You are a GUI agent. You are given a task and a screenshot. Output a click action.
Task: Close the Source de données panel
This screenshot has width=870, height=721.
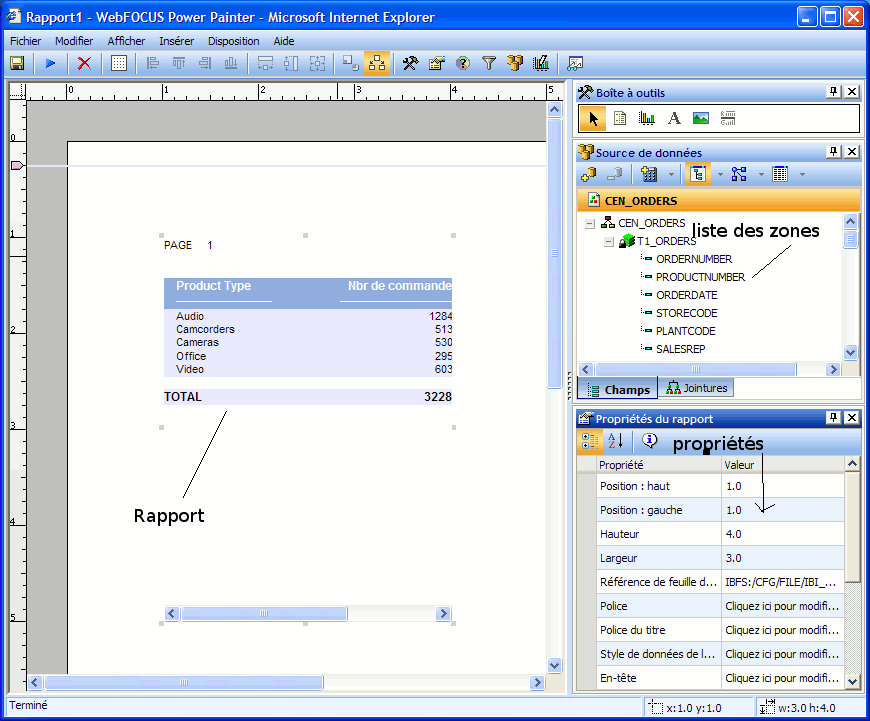(x=852, y=152)
